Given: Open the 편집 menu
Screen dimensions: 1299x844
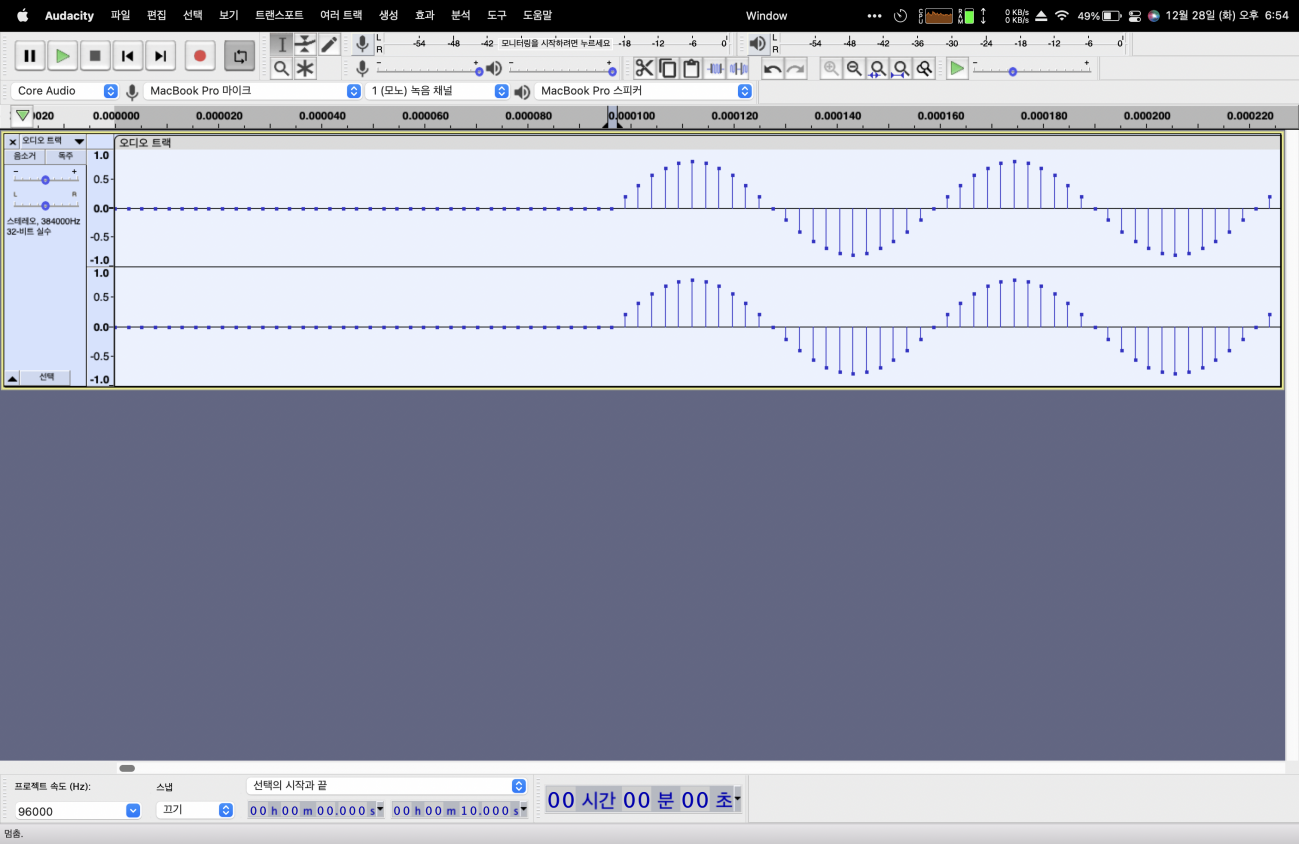Looking at the screenshot, I should coord(157,16).
